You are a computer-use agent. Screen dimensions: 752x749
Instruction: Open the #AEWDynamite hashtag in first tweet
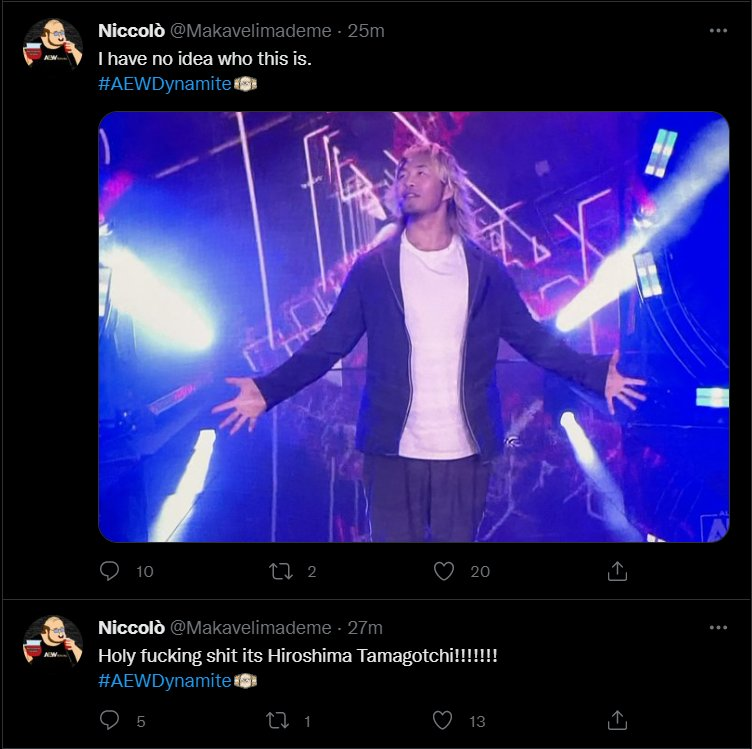[x=165, y=84]
